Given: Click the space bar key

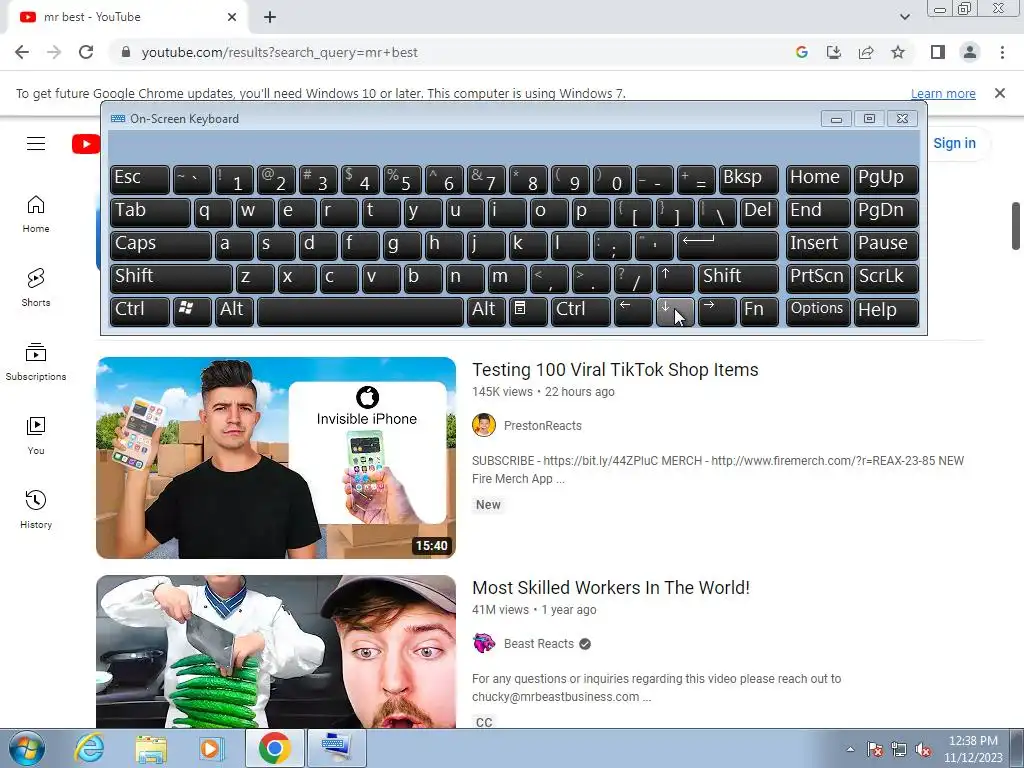Looking at the screenshot, I should pyautogui.click(x=360, y=311).
